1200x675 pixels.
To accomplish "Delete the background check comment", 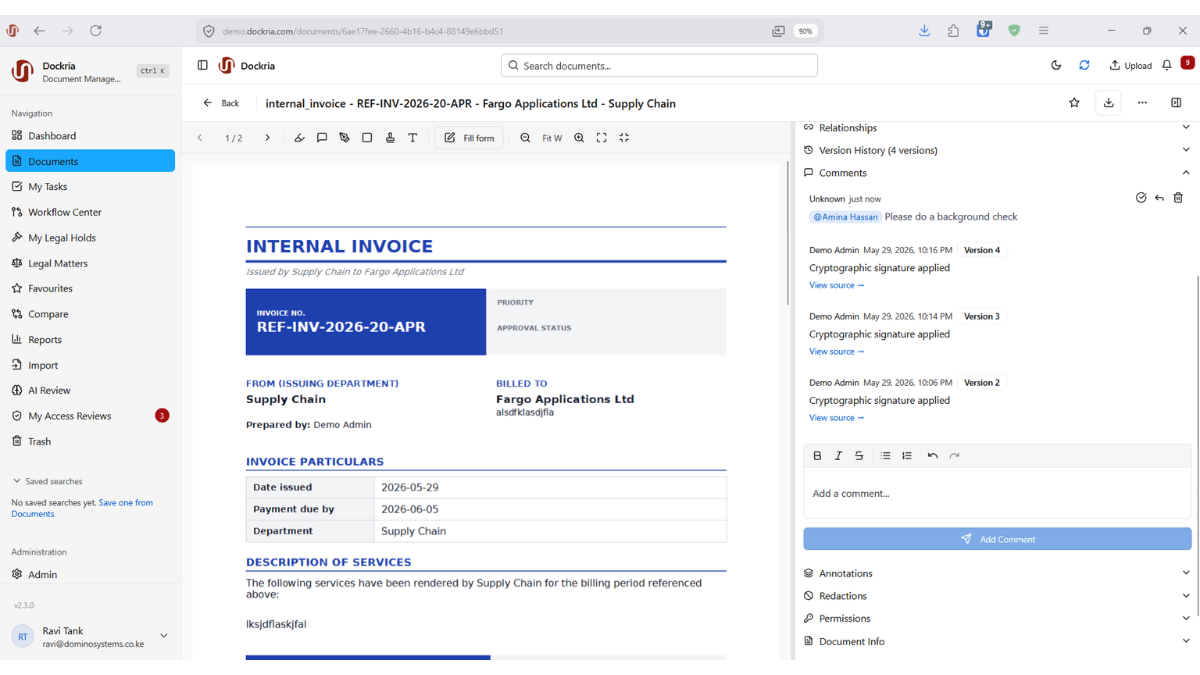I will (x=1178, y=198).
